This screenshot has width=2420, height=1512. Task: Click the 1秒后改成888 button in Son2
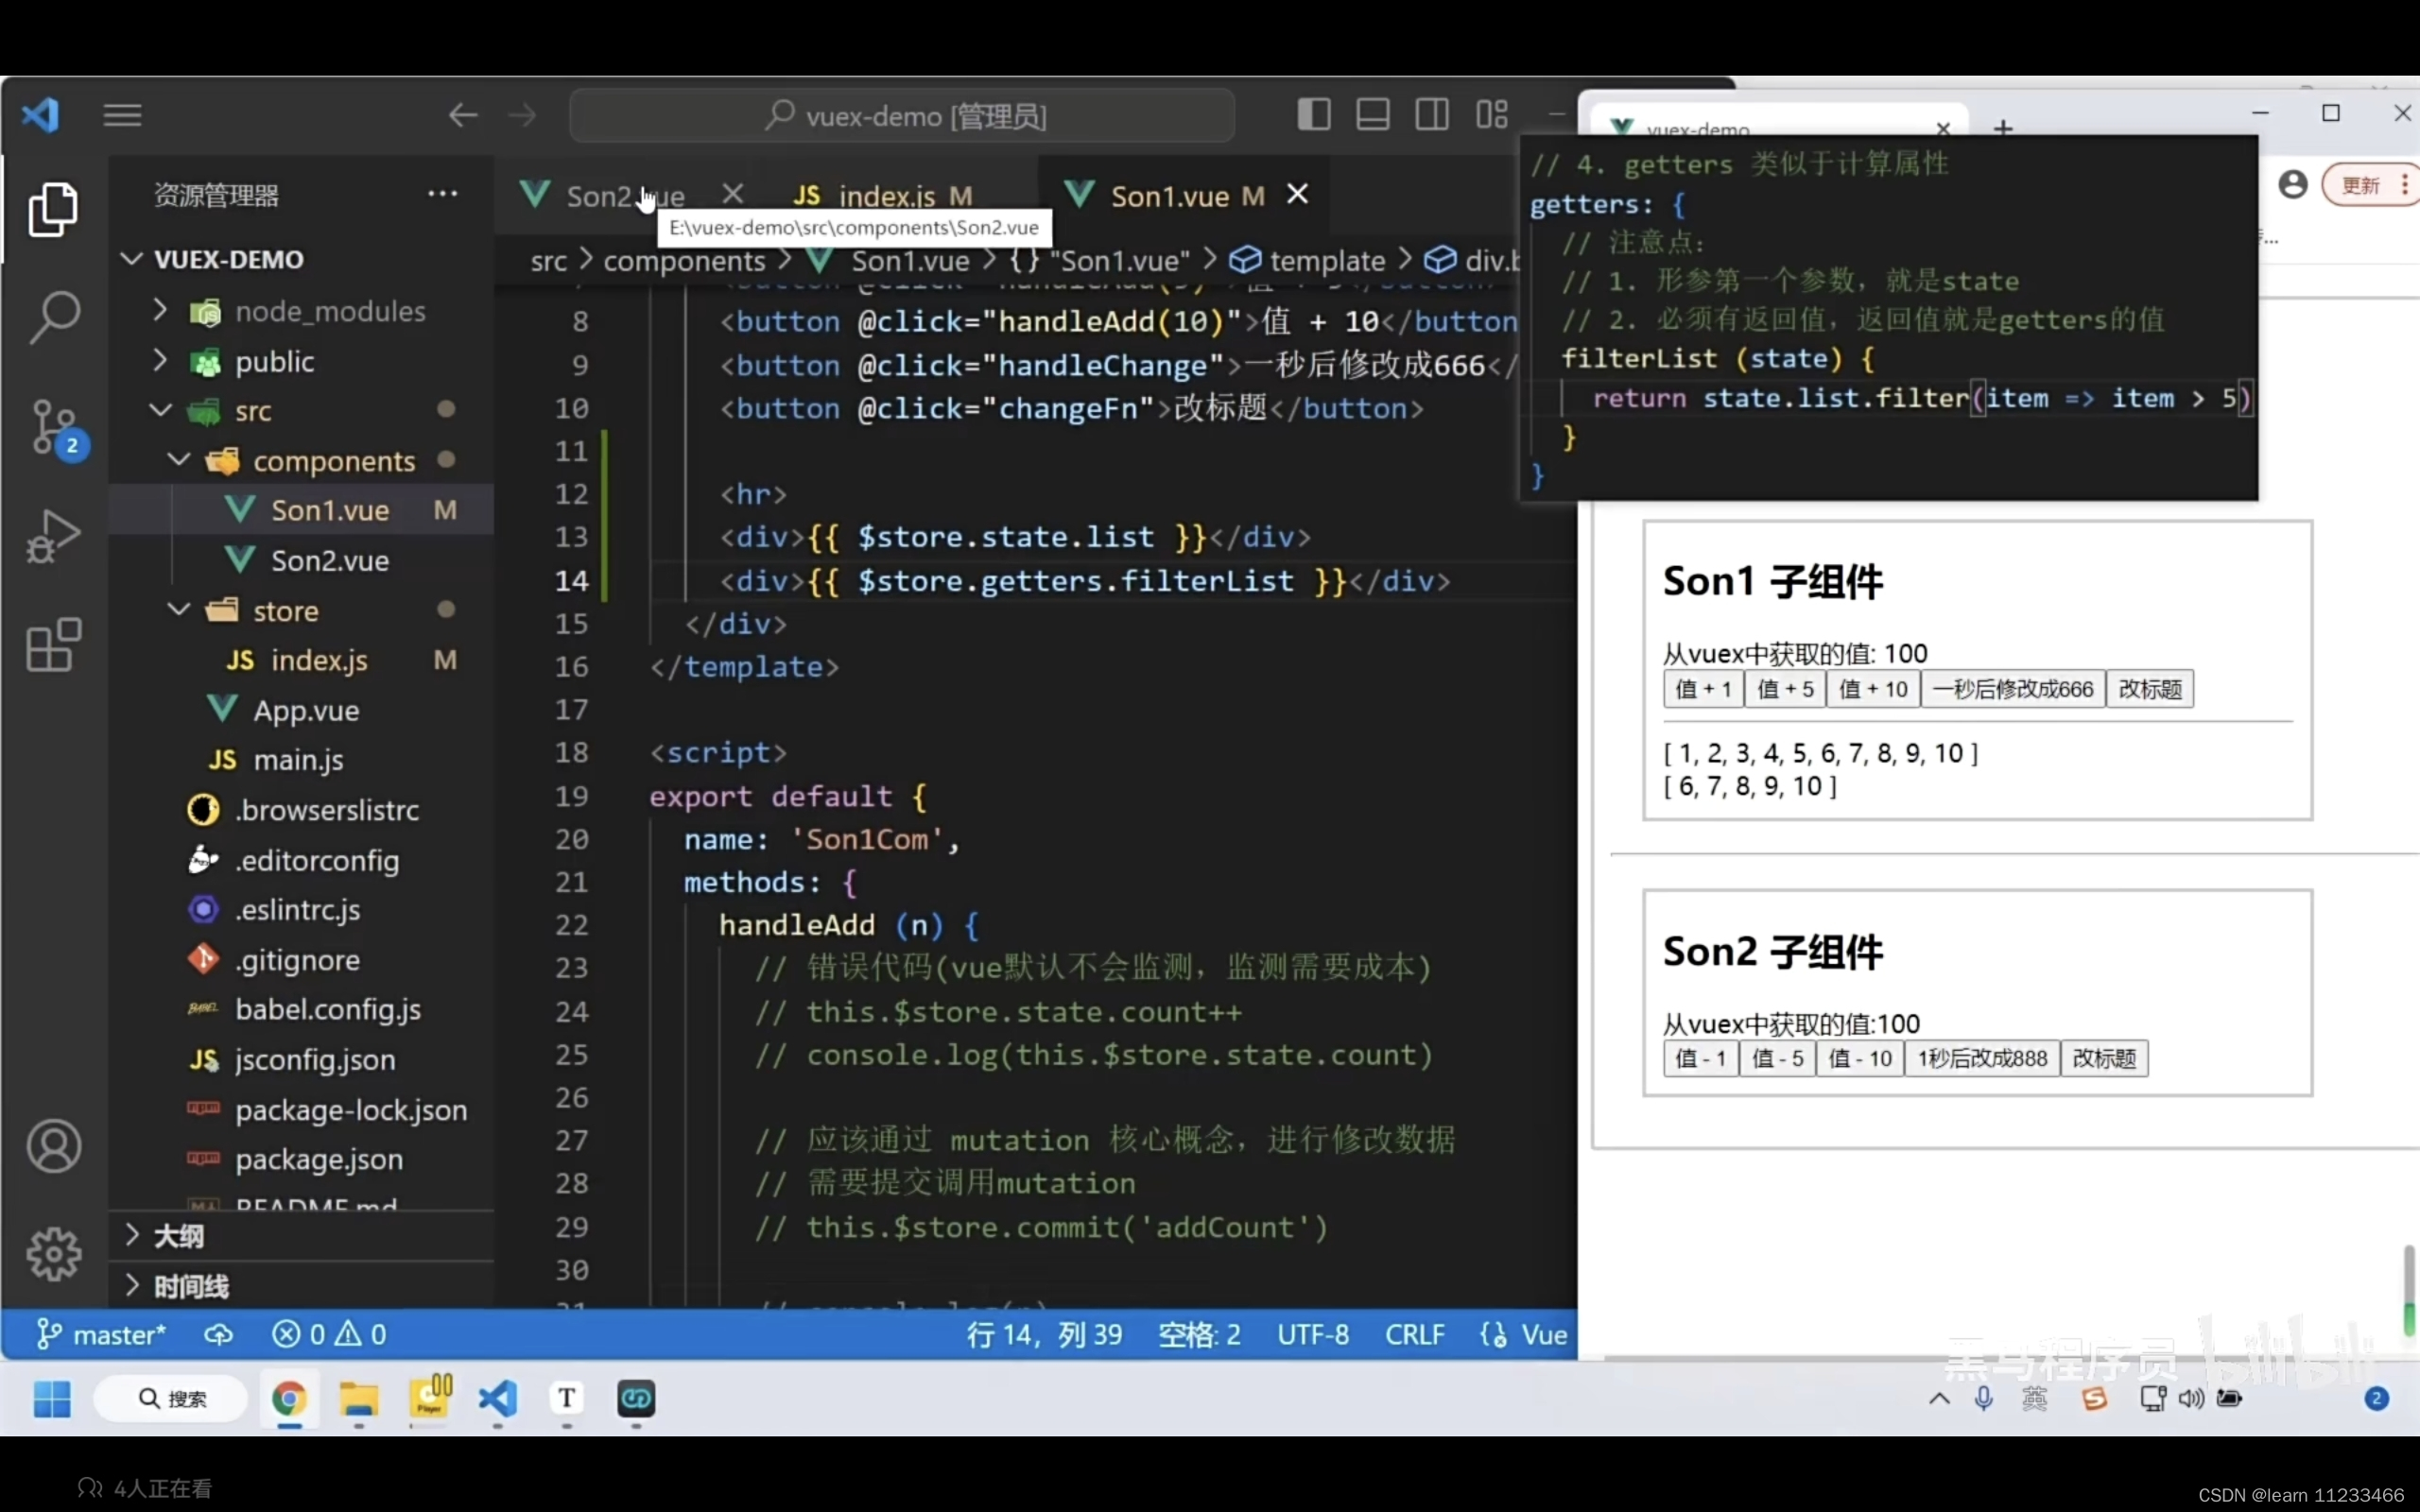[x=1981, y=1059]
